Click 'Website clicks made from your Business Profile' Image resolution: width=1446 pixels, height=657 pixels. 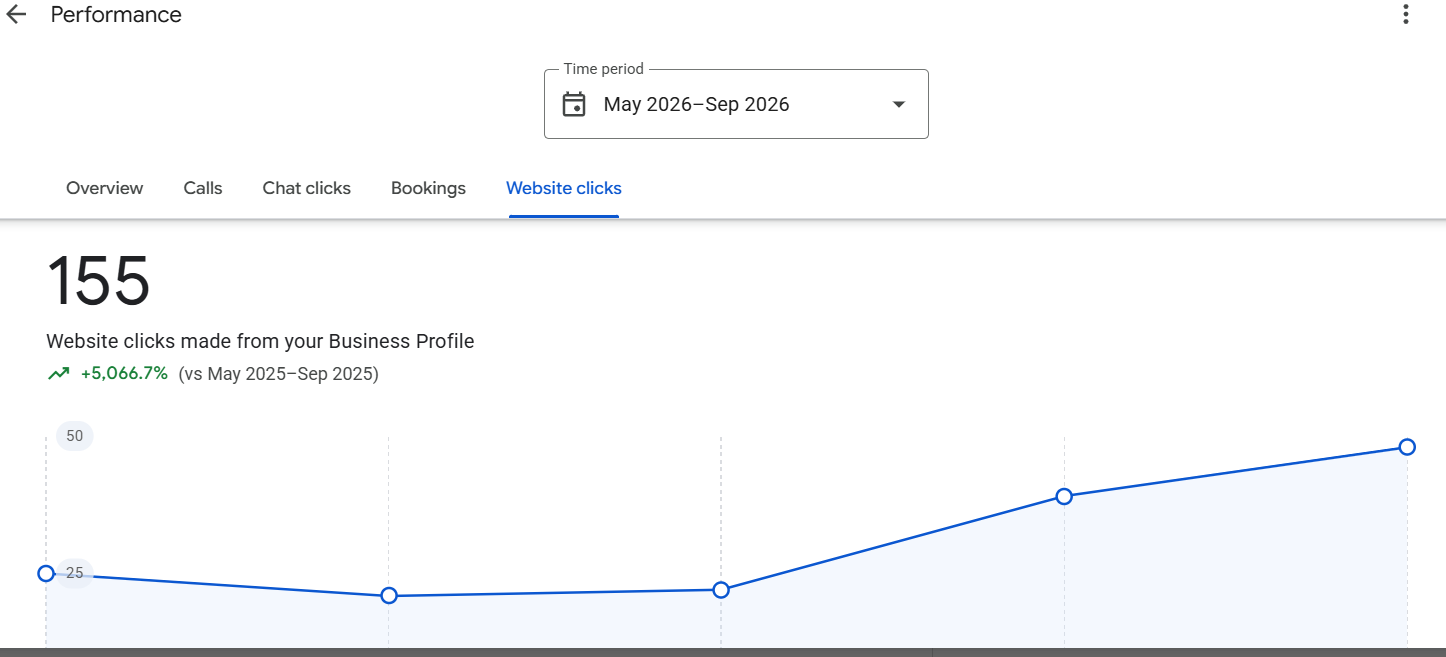[260, 341]
